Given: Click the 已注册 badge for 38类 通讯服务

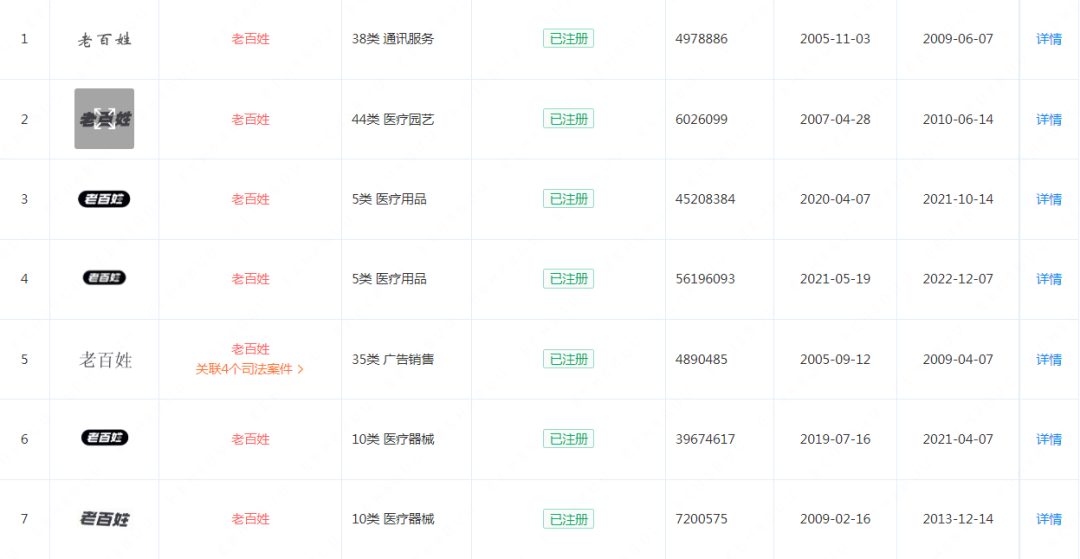Looking at the screenshot, I should (568, 39).
